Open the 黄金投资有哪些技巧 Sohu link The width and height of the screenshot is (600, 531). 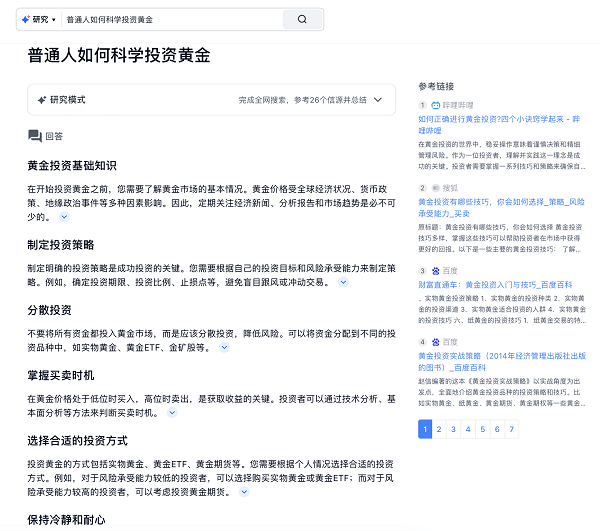[x=500, y=207]
